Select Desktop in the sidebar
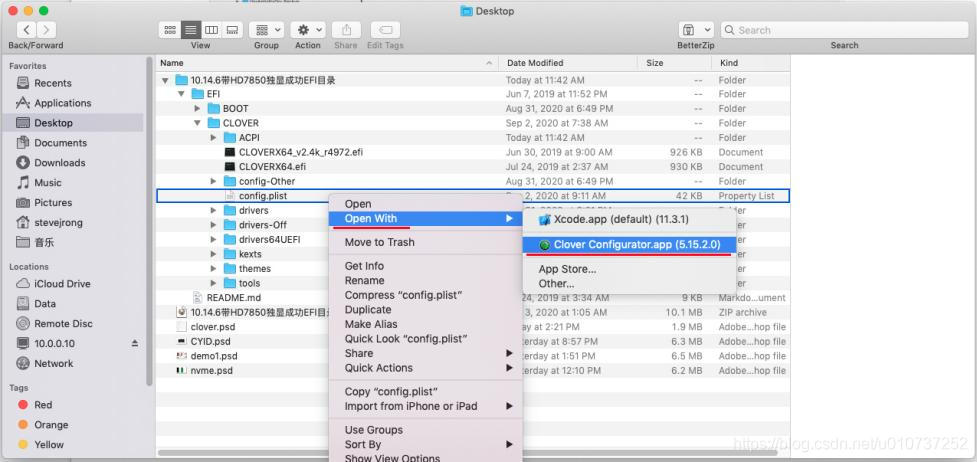Screen dimensions: 977x462 [54, 123]
